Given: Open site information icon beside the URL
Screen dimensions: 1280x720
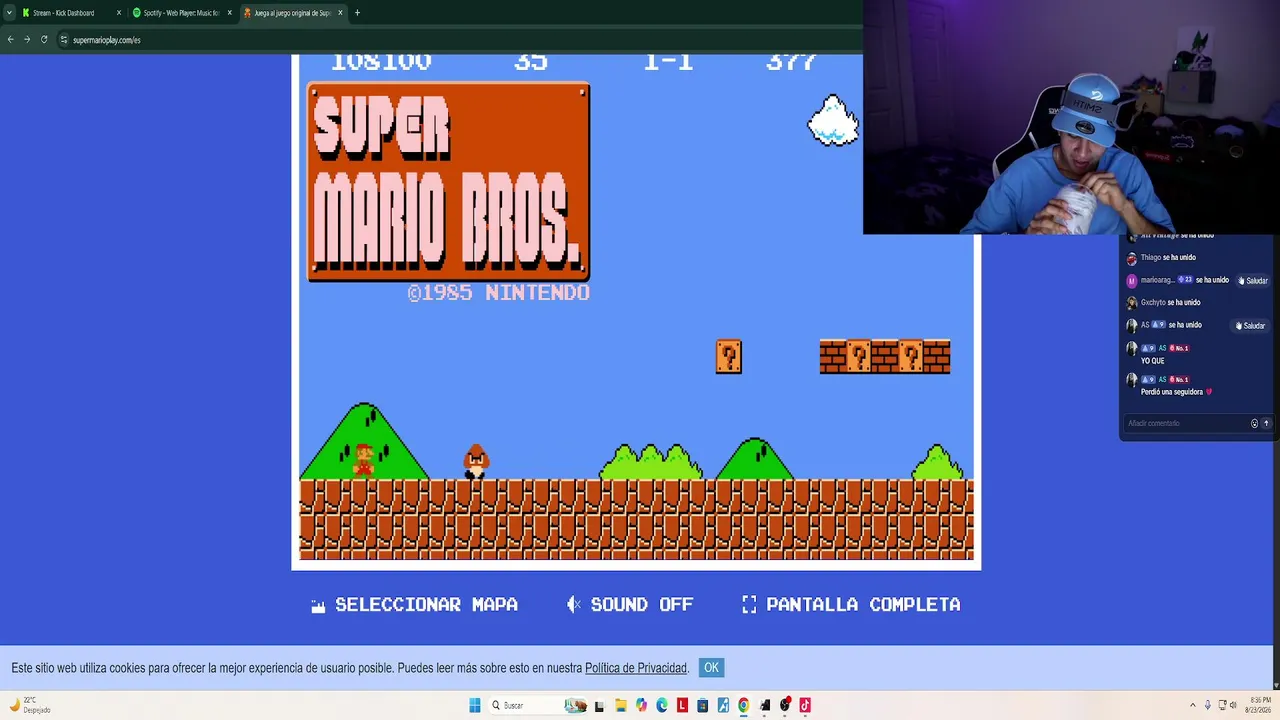Looking at the screenshot, I should pos(64,40).
